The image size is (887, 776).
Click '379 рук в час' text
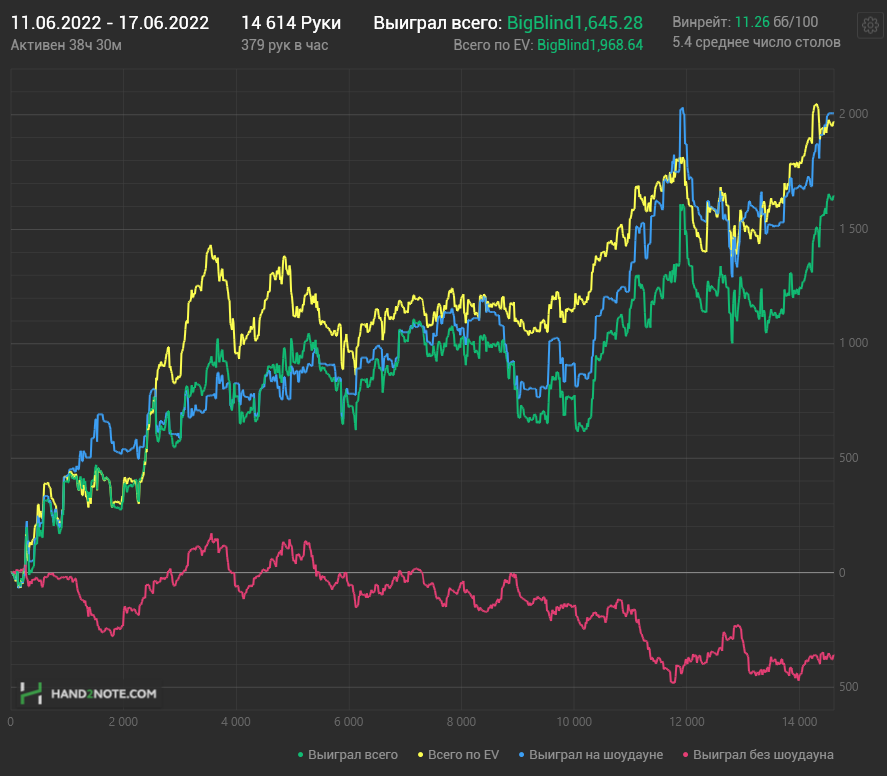pos(285,45)
